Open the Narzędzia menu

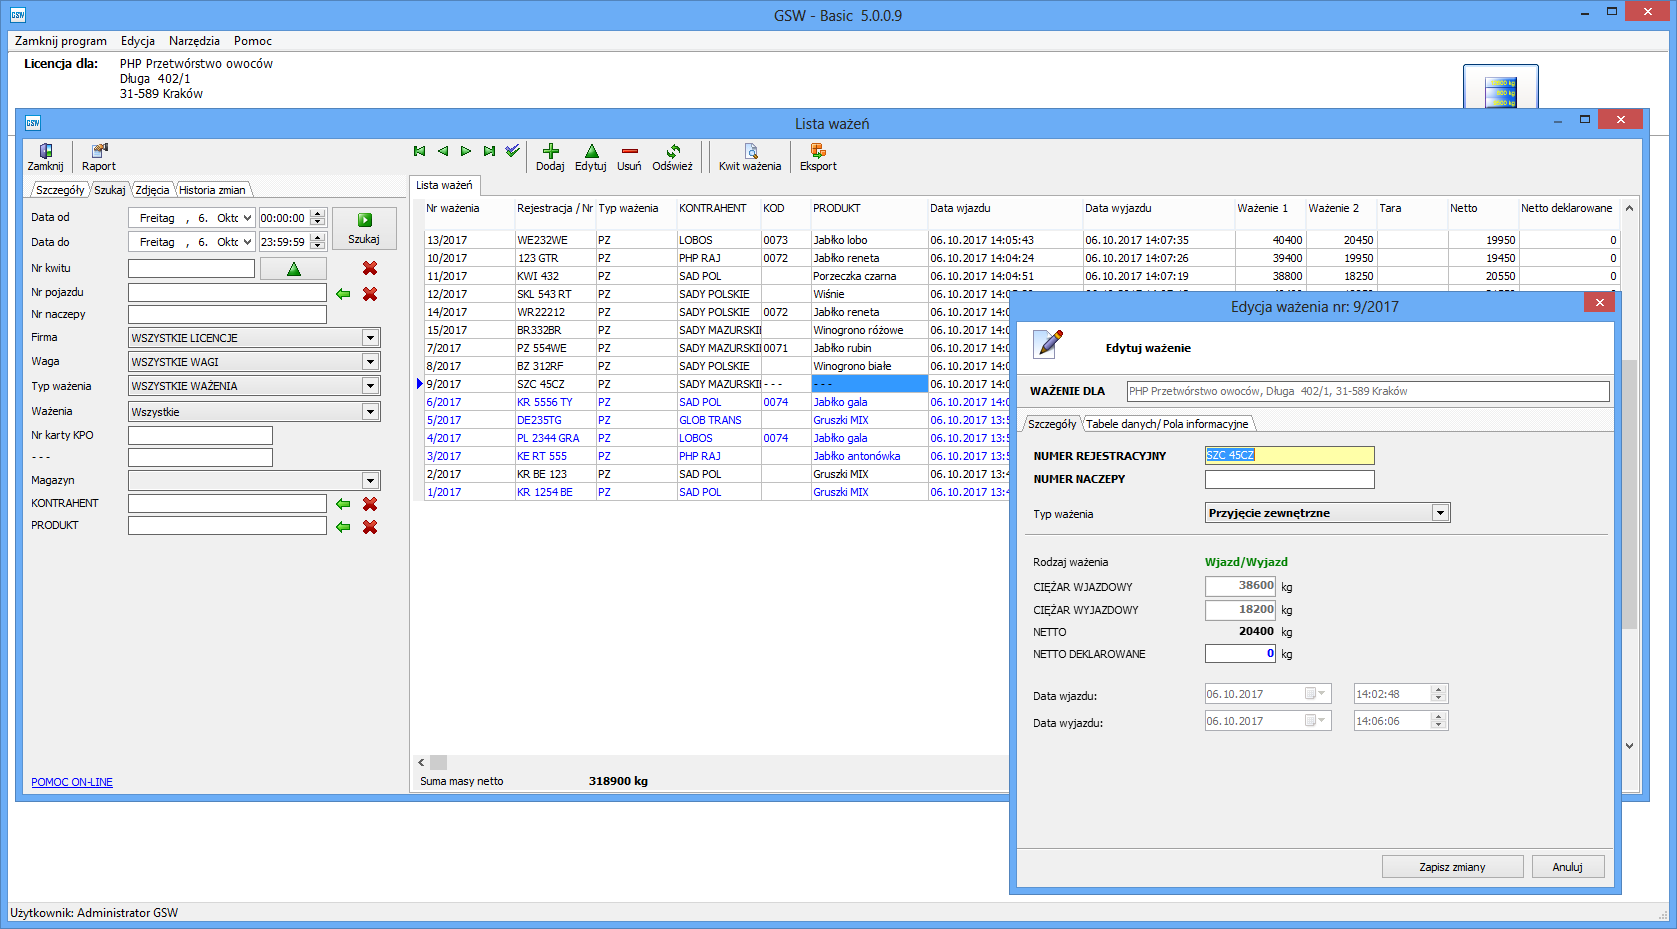[194, 41]
